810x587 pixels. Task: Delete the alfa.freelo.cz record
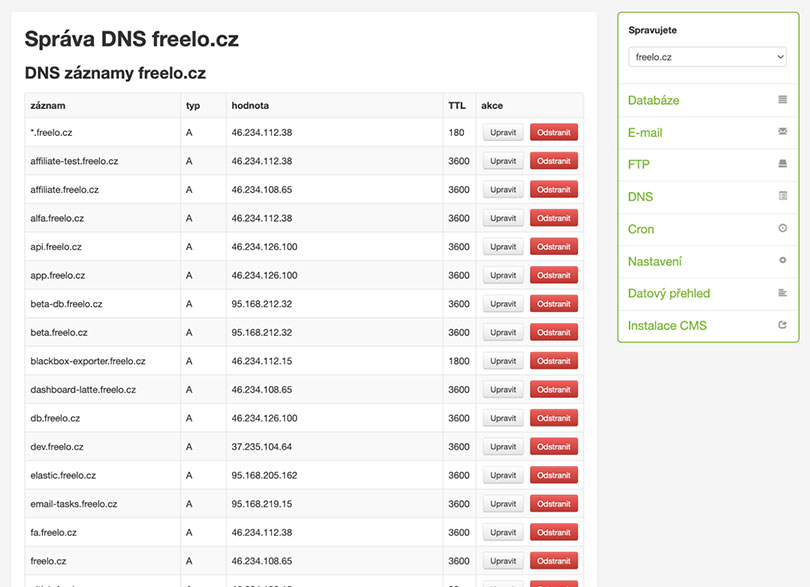pos(554,218)
